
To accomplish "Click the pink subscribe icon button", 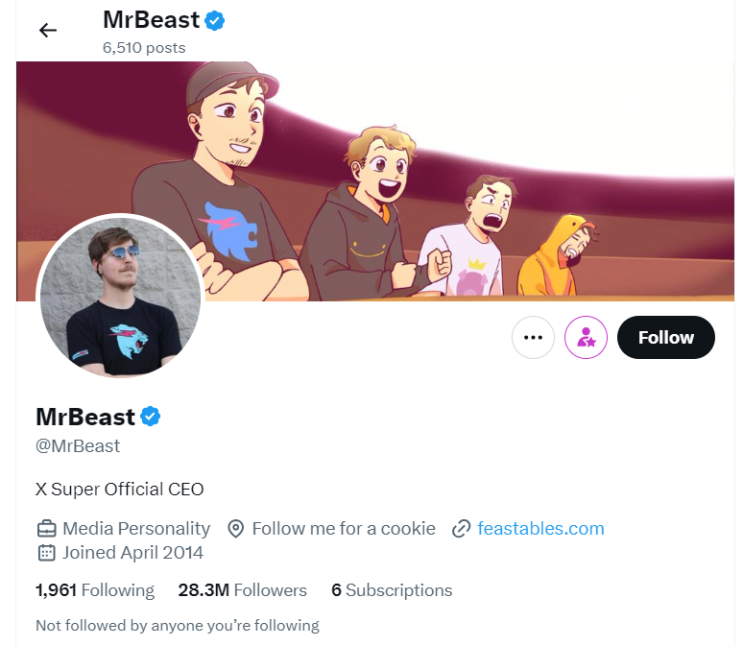I will pos(586,338).
